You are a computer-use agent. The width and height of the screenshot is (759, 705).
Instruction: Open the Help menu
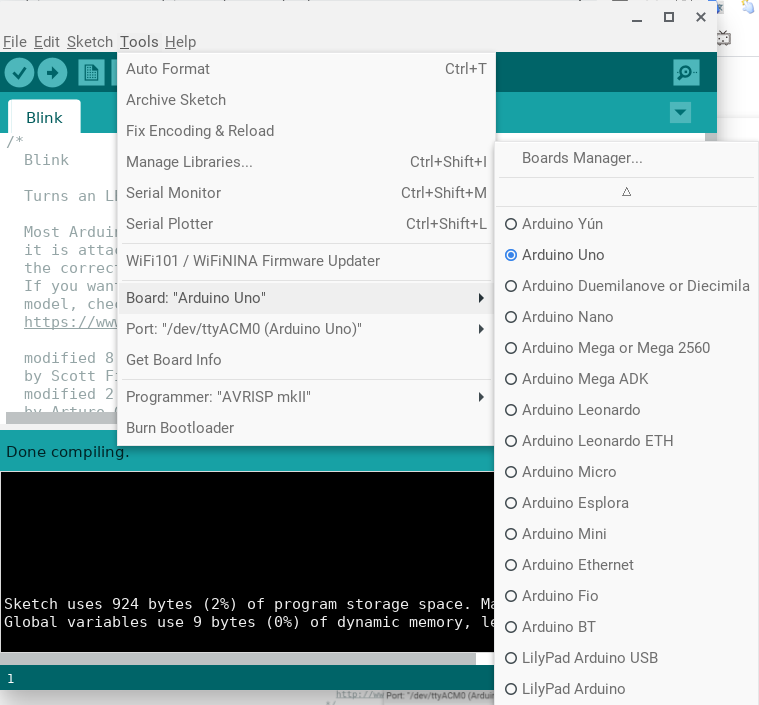181,42
